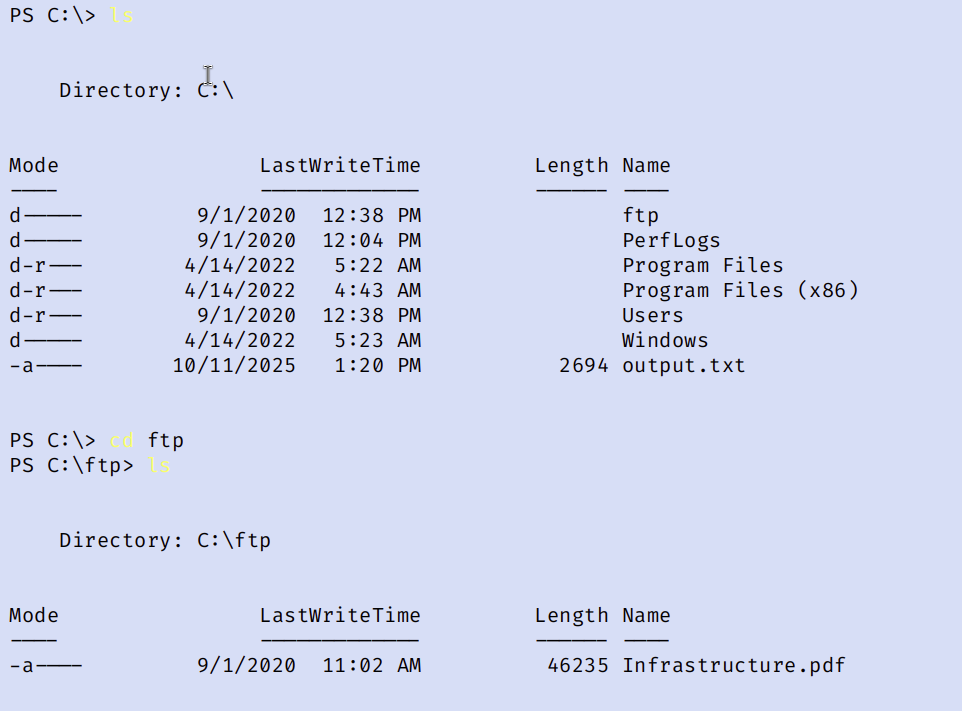Click the Name header above Infrastructure.pdf

646,616
